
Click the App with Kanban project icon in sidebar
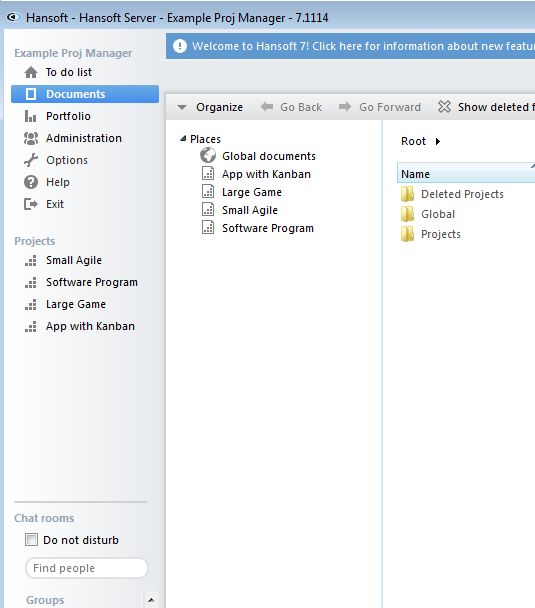[31, 327]
